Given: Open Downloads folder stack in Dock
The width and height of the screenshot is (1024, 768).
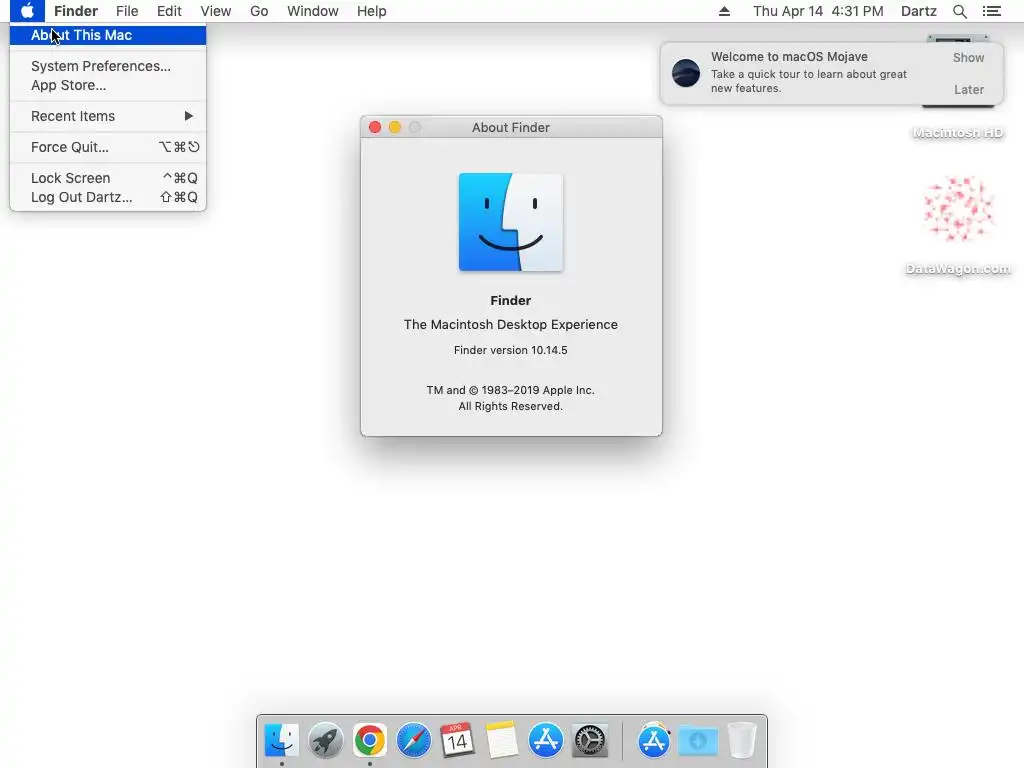Looking at the screenshot, I should click(697, 741).
